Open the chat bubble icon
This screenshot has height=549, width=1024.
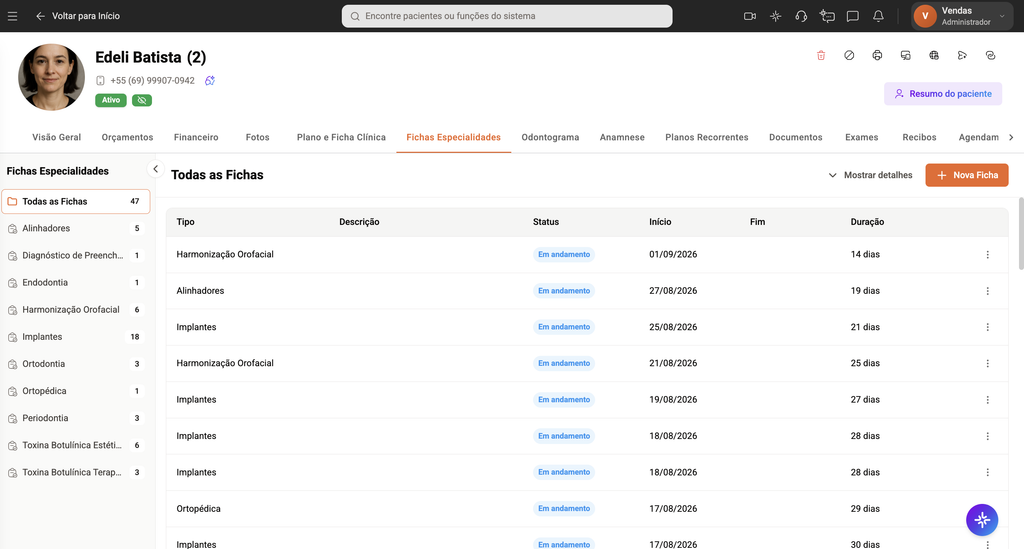[x=852, y=16]
